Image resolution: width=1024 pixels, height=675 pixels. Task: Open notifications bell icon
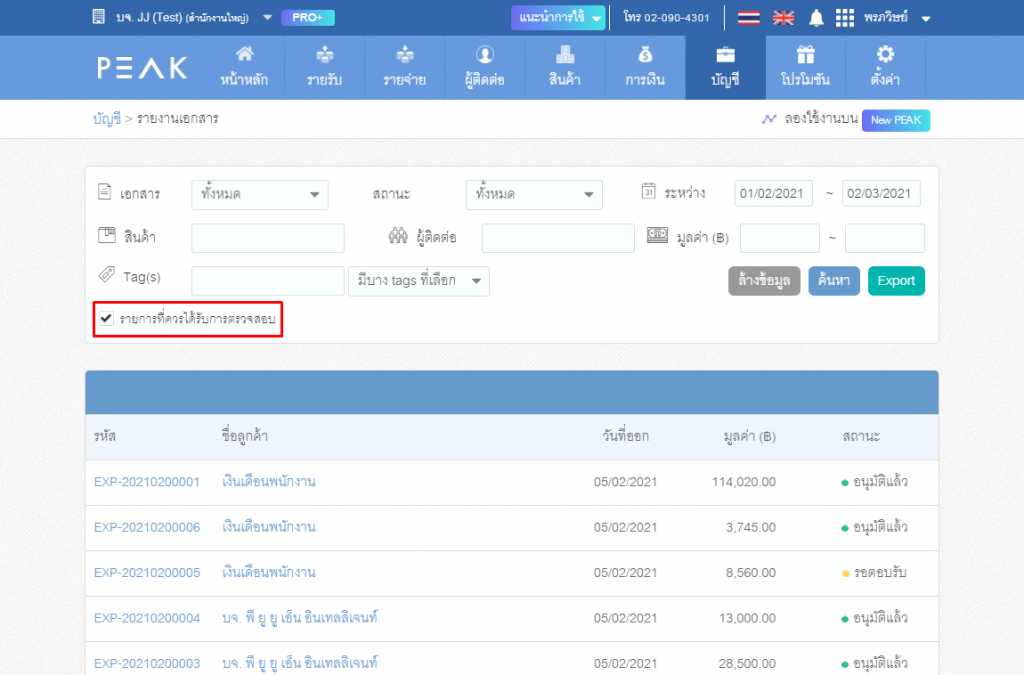pos(816,18)
